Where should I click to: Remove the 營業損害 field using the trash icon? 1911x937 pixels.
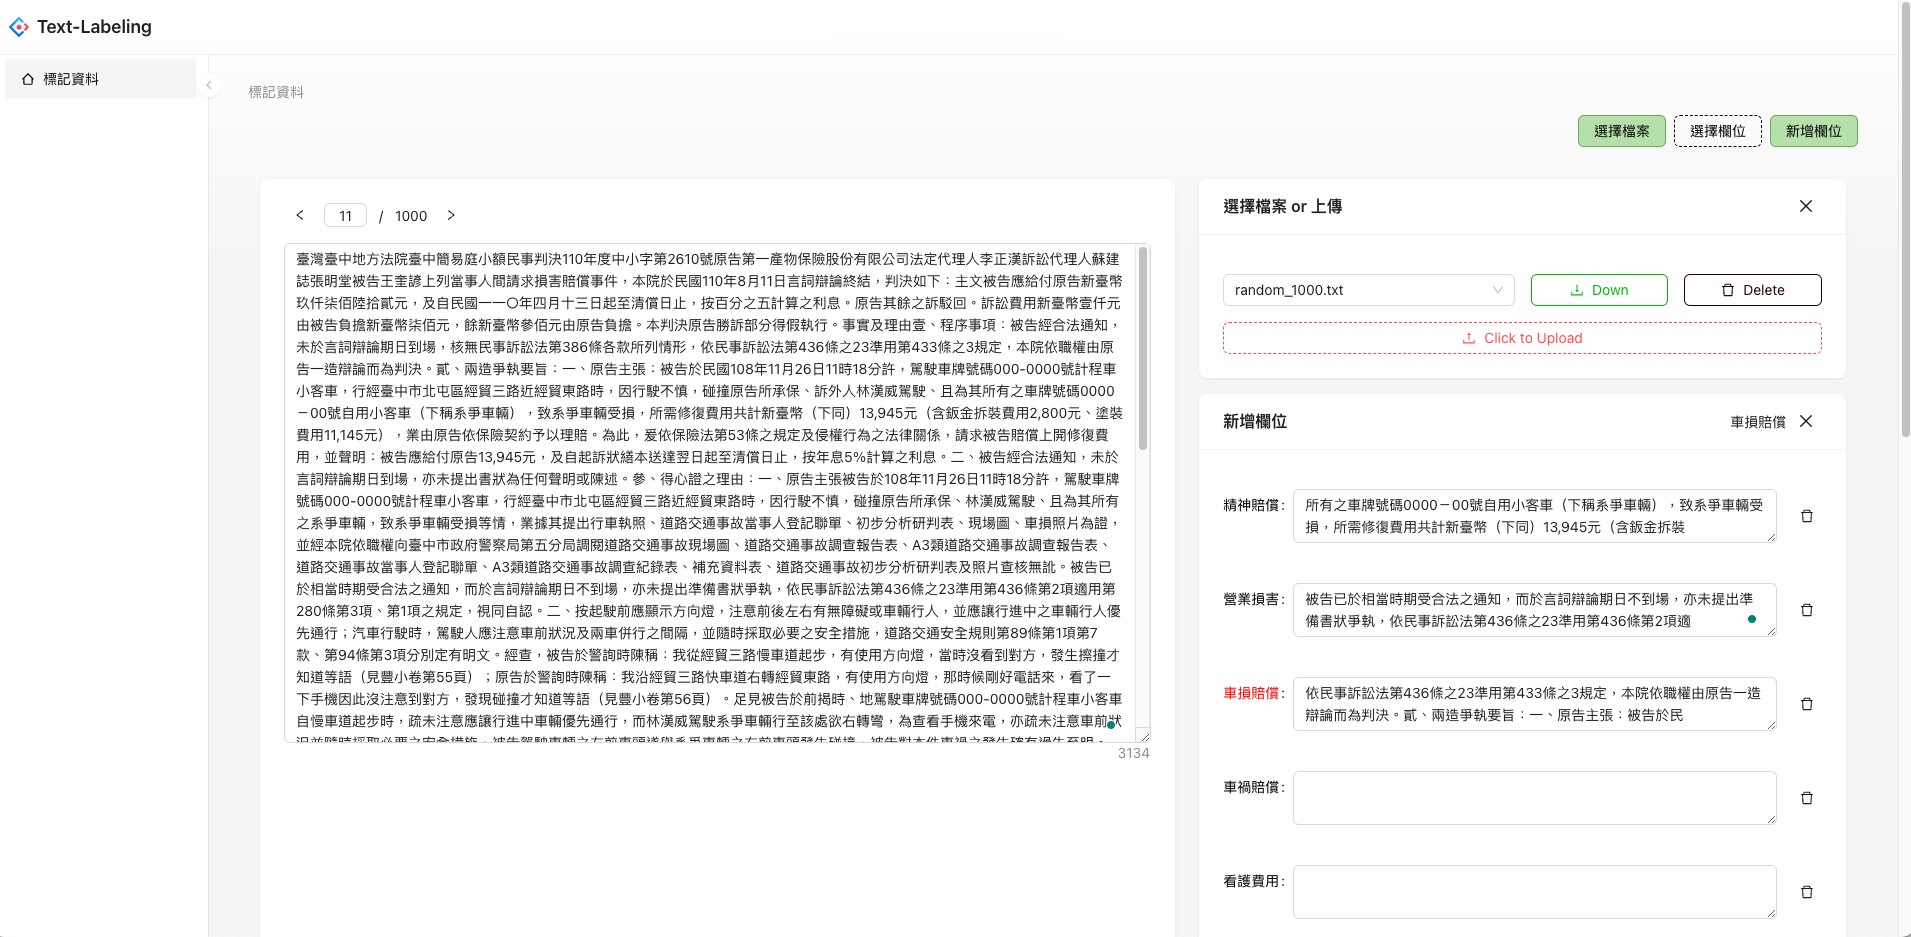click(1806, 609)
